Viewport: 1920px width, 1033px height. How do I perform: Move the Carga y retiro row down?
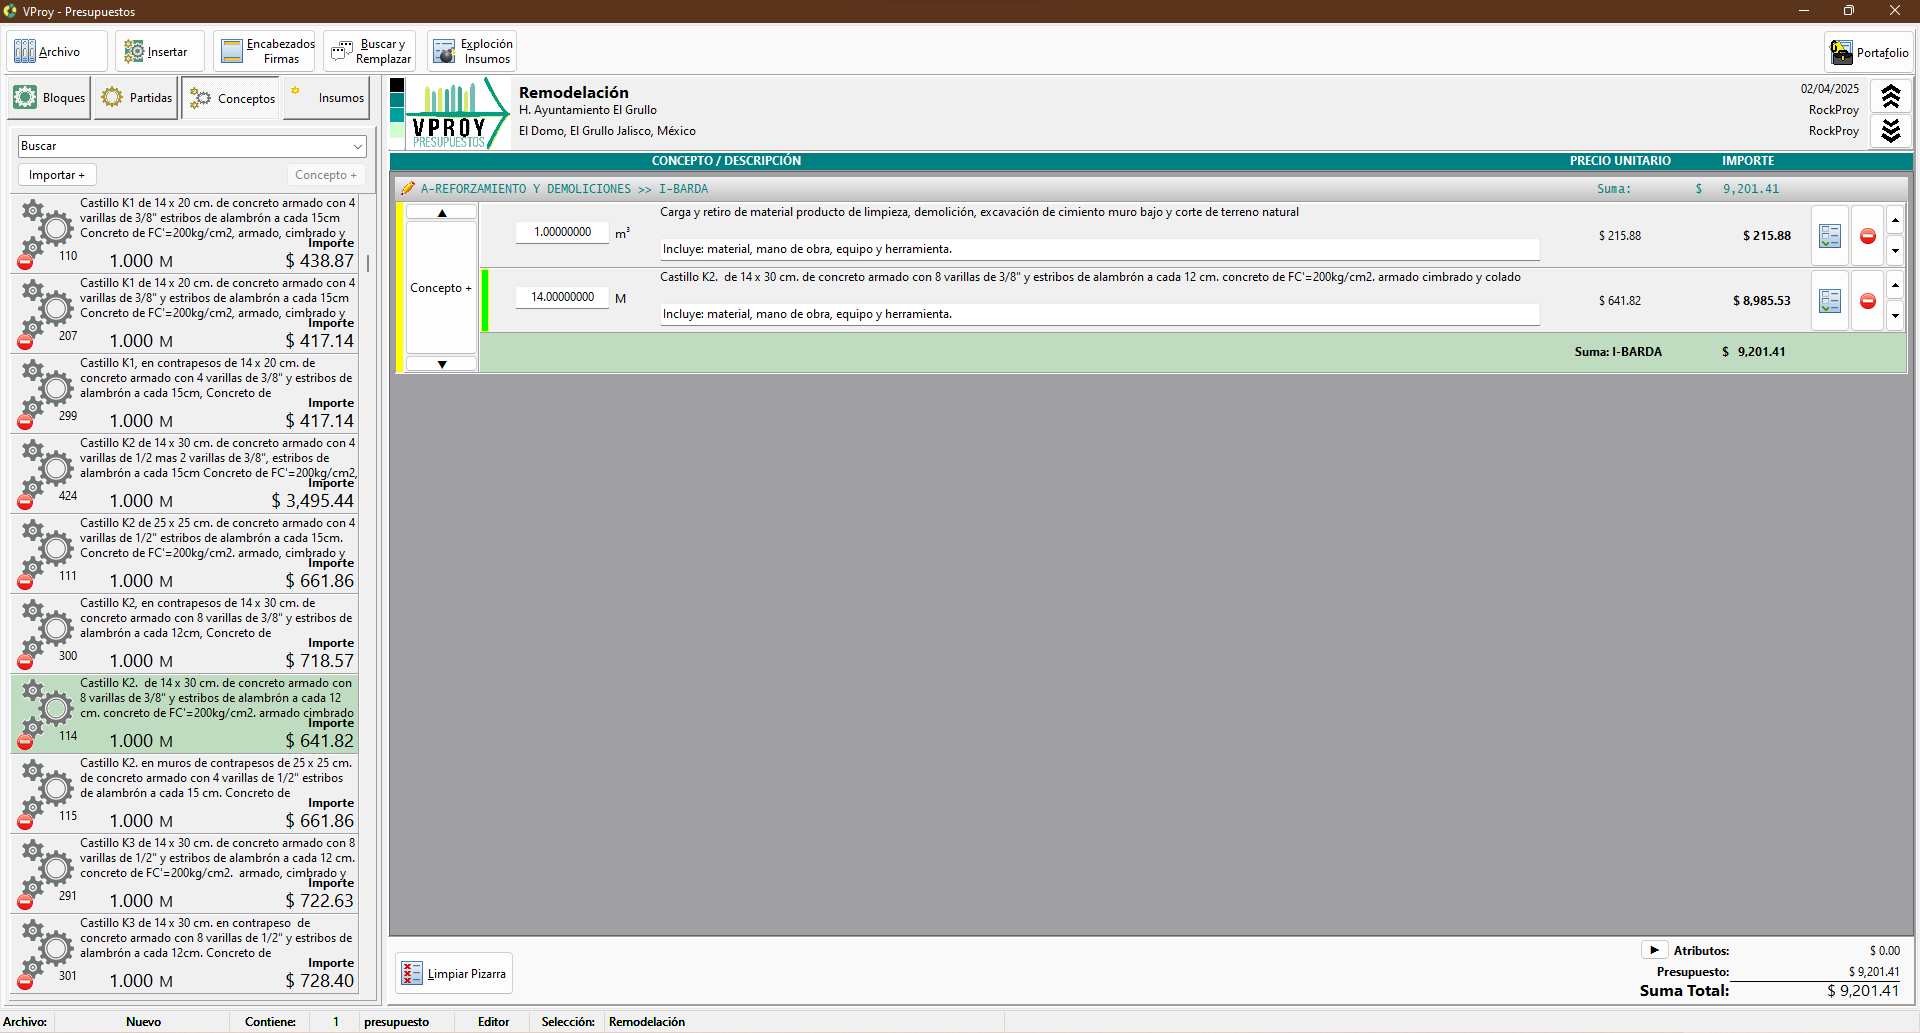(1895, 251)
